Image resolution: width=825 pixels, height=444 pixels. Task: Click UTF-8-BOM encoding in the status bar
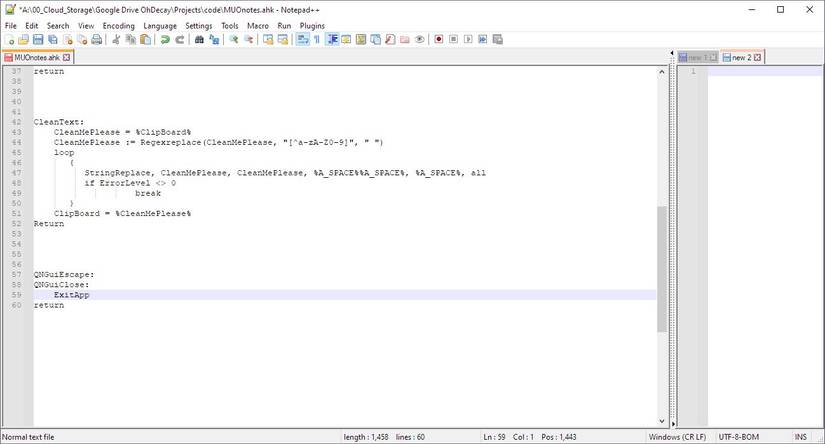click(739, 437)
